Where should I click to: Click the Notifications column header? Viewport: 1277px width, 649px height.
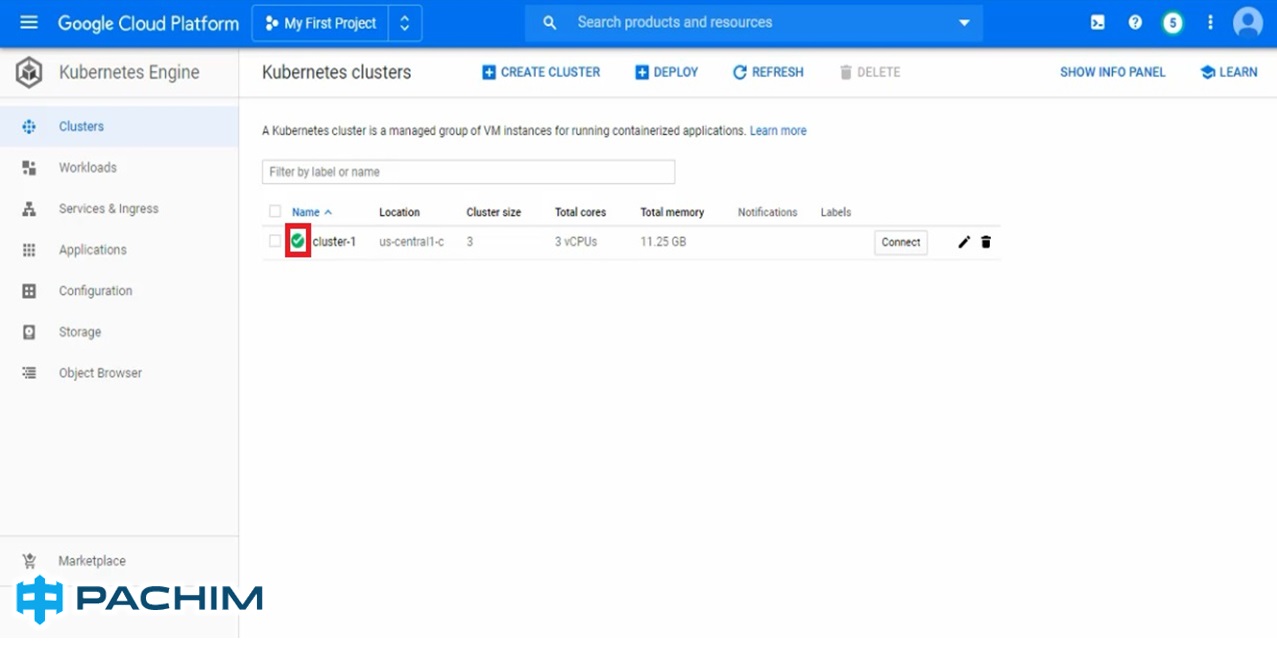[x=767, y=212]
